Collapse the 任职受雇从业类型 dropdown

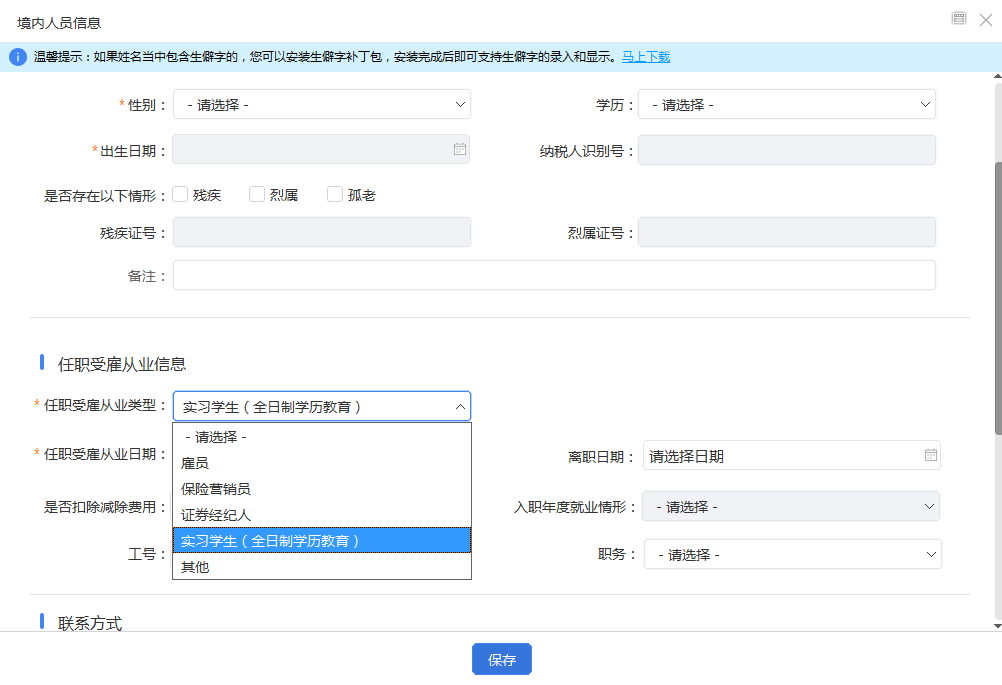click(x=459, y=405)
